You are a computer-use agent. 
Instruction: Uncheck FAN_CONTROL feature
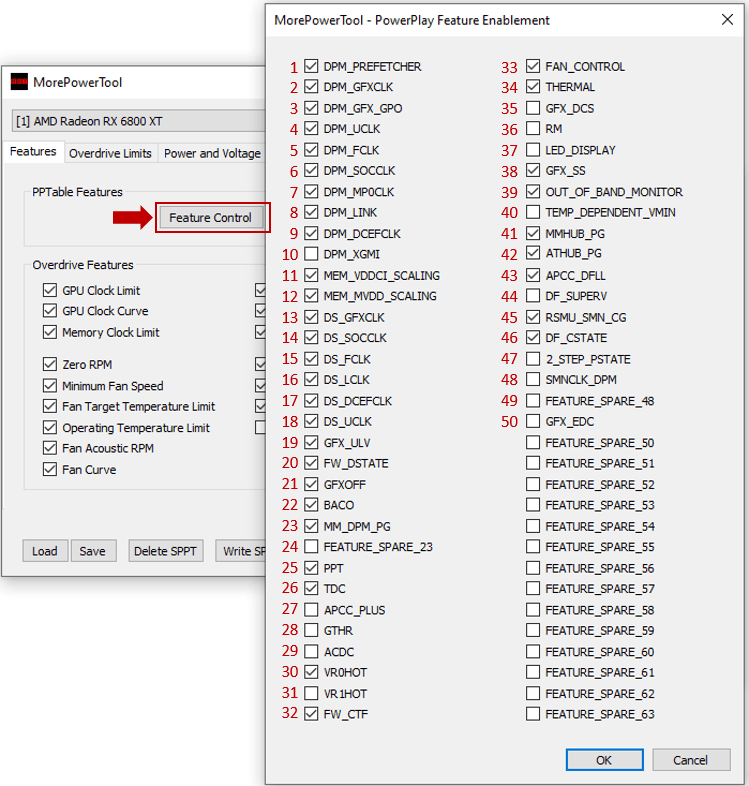pyautogui.click(x=533, y=66)
